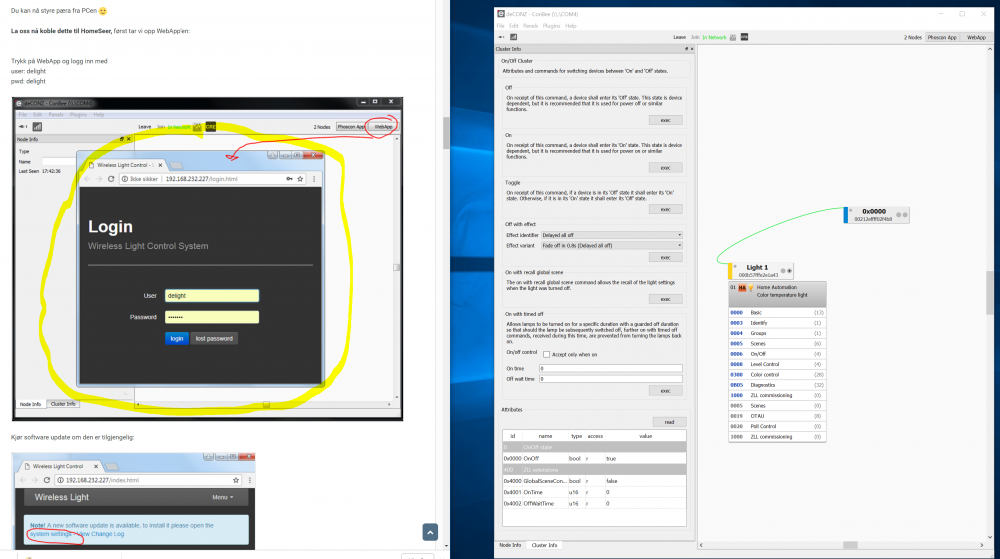Click the network settings icon beside In Network
1000x559 pixels.
(732, 37)
